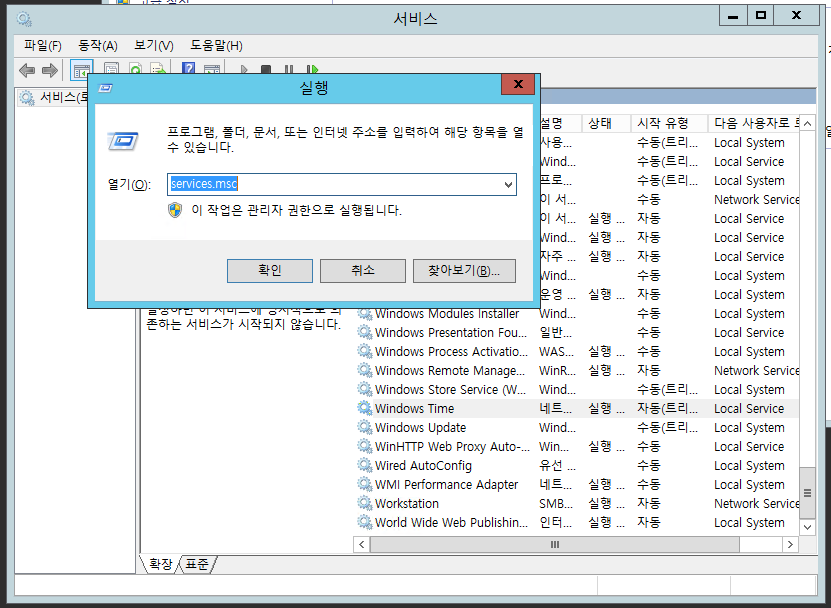Click the Run dialog title bar icon

tap(105, 88)
